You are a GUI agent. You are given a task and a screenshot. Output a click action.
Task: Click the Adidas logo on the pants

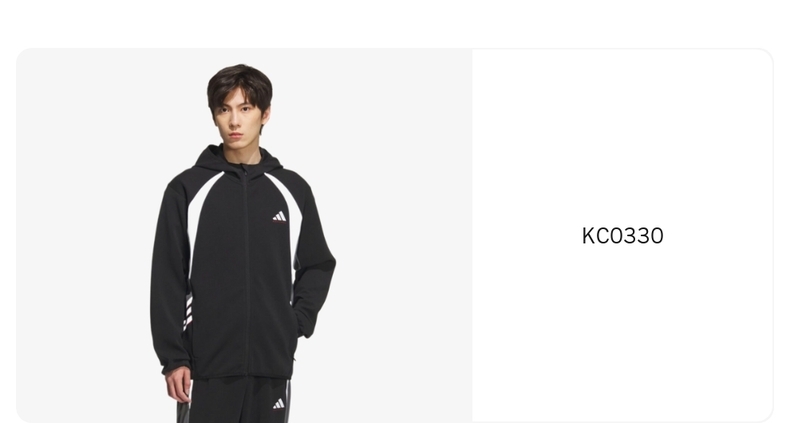279,404
